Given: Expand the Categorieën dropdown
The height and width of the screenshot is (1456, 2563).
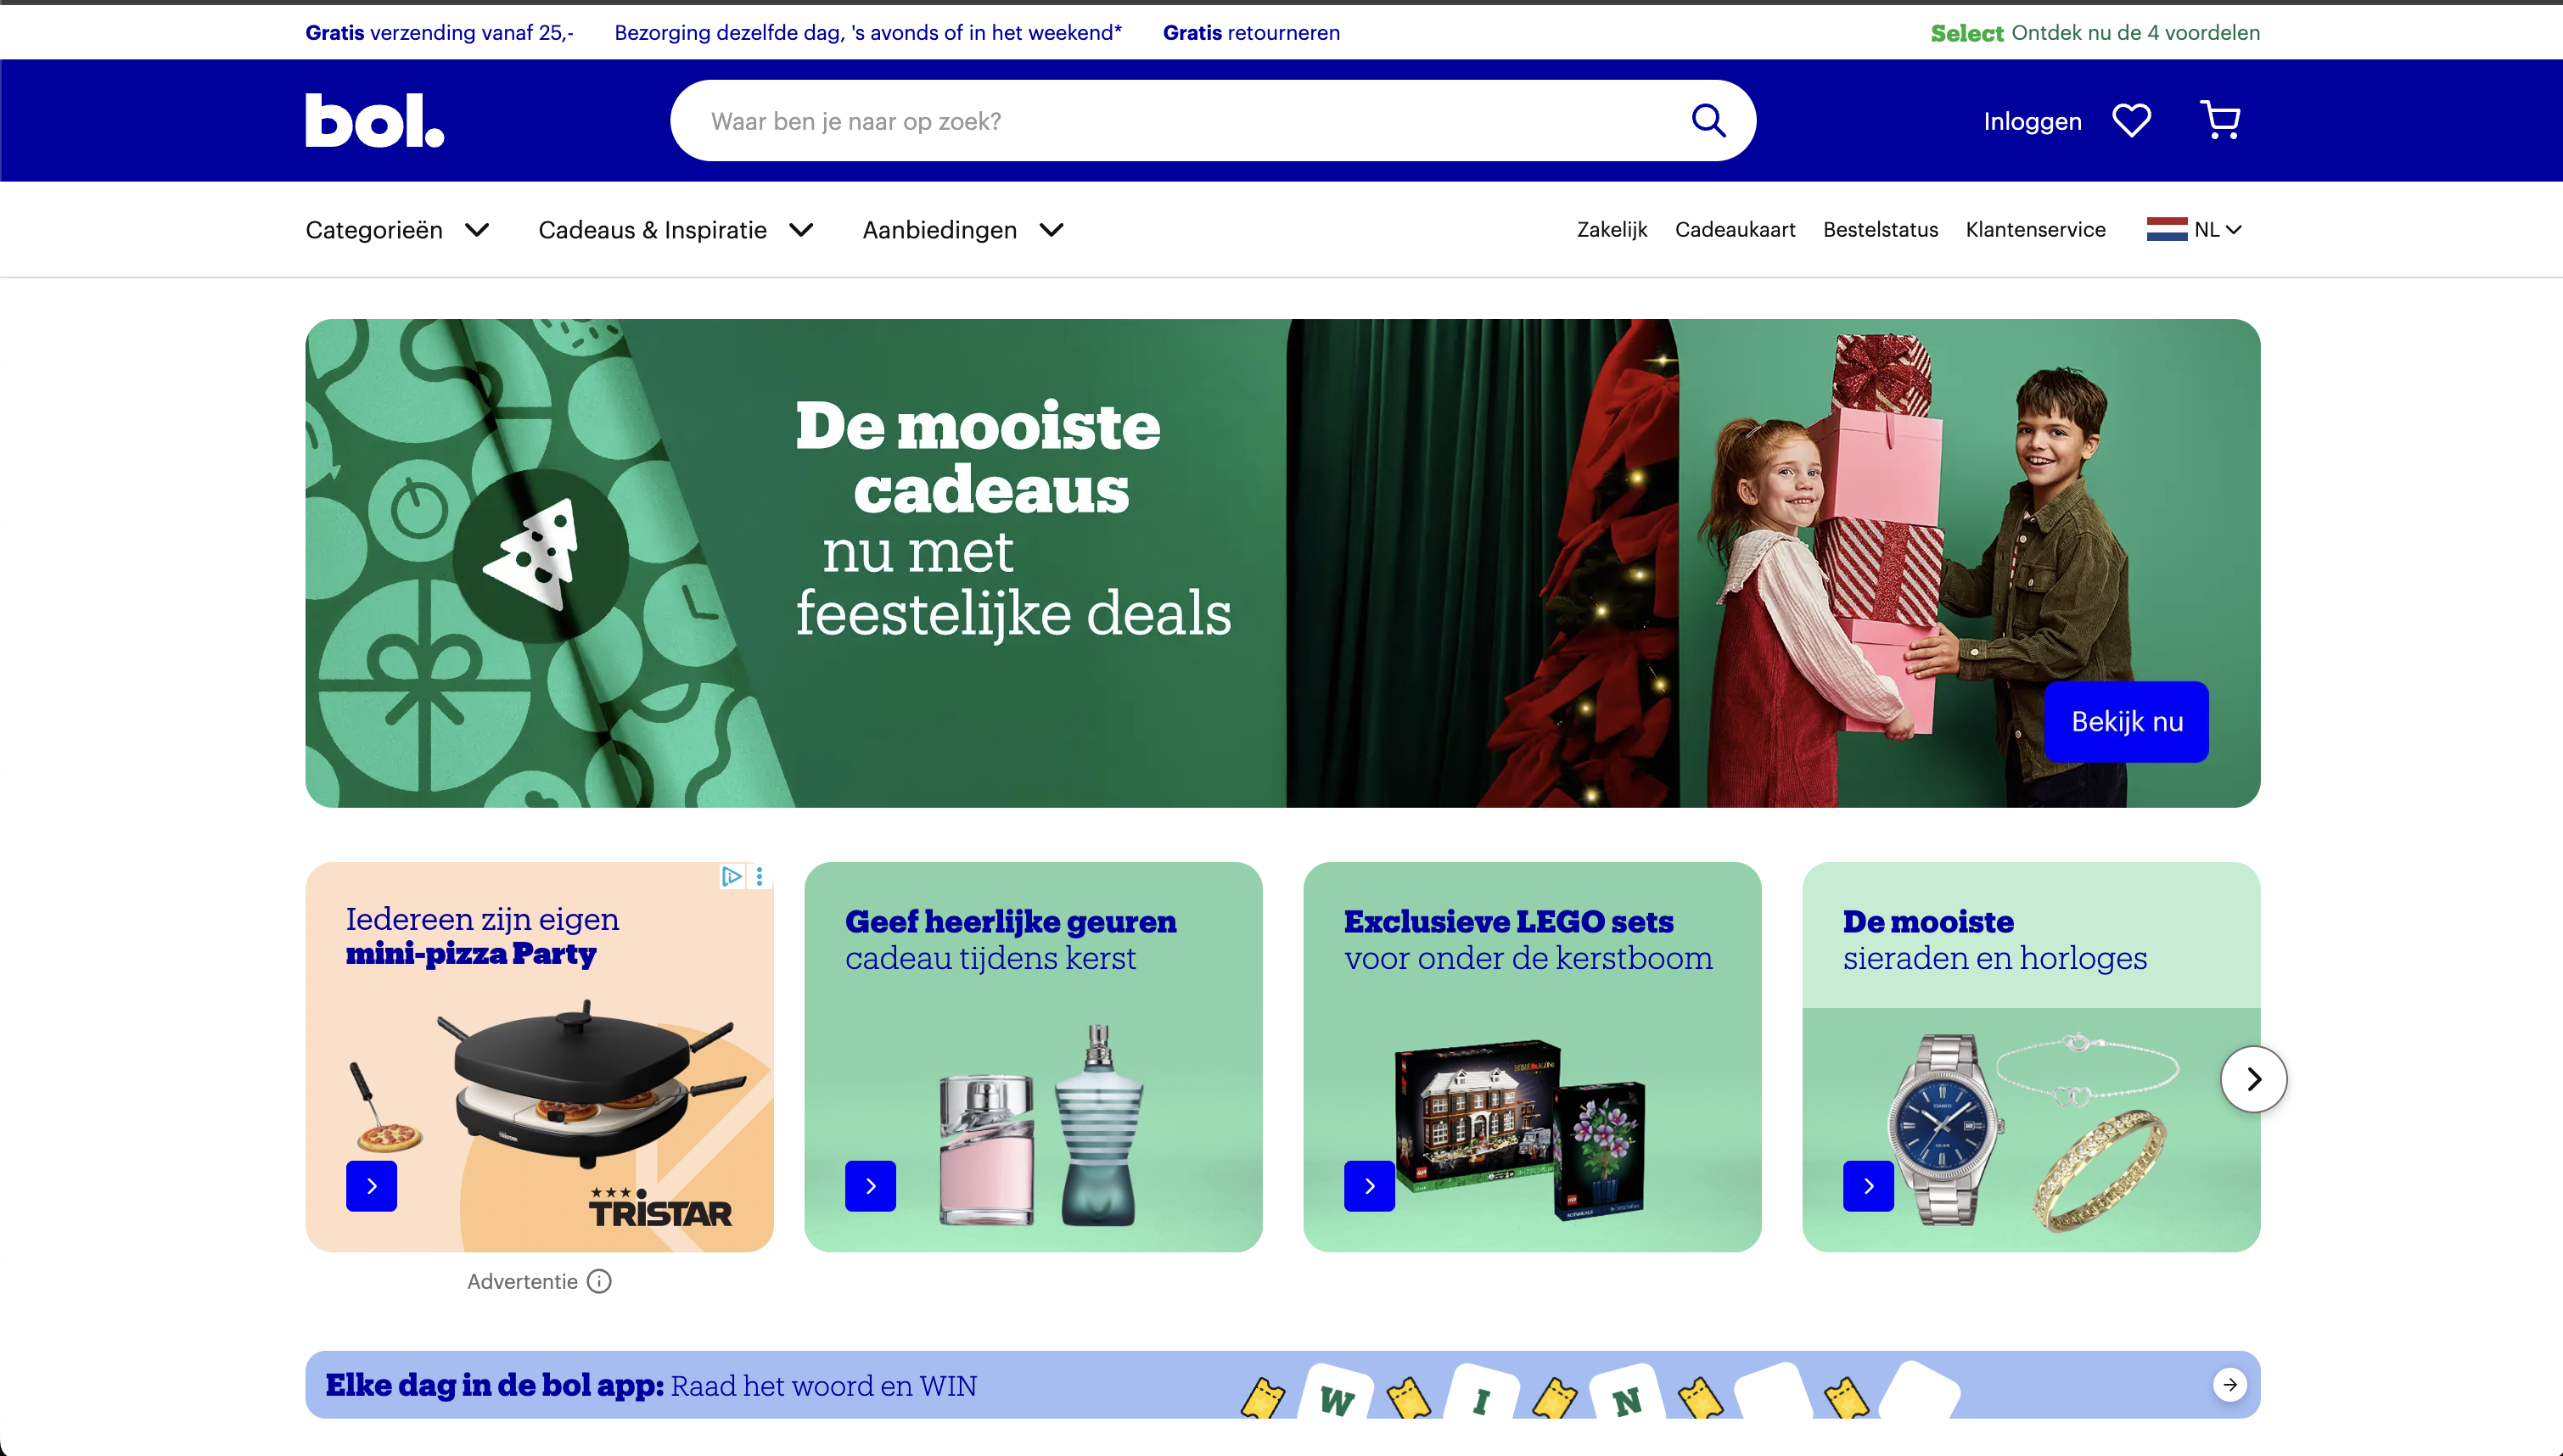Looking at the screenshot, I should coord(397,230).
